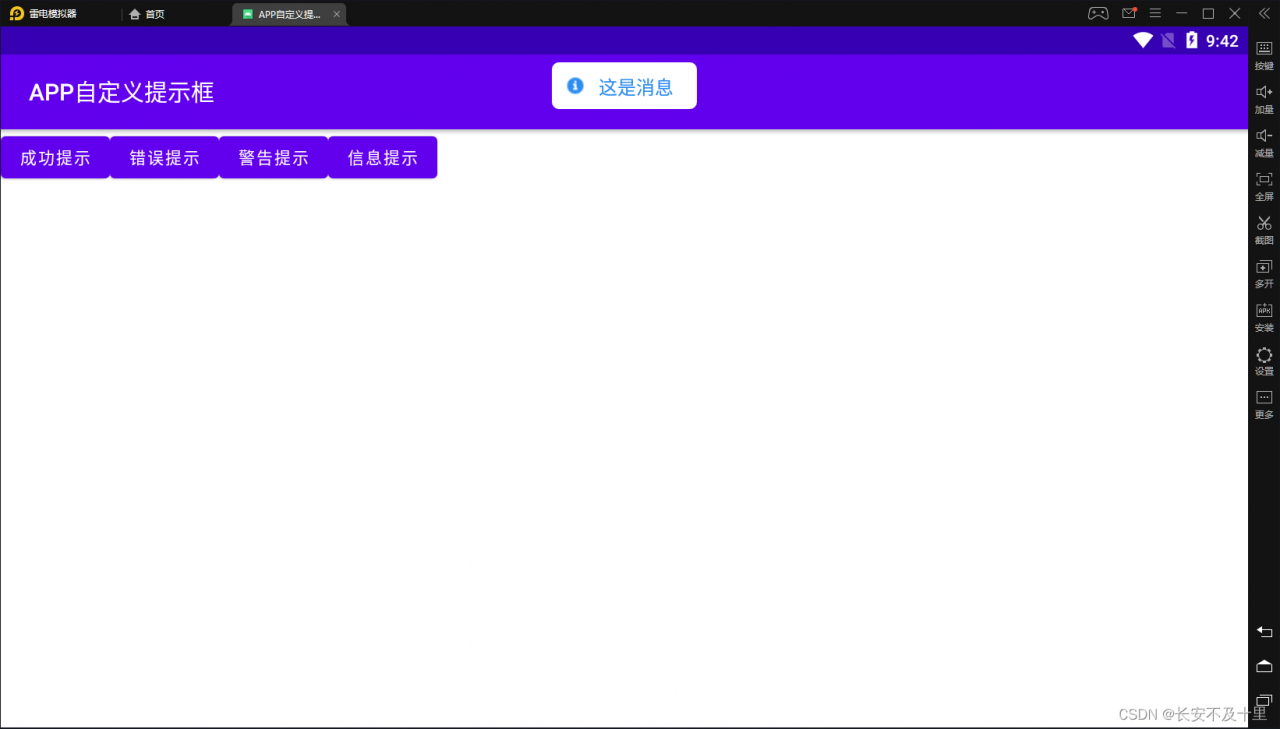The width and height of the screenshot is (1280, 729).
Task: Dismiss the 这是消息 toast popup
Action: [624, 86]
